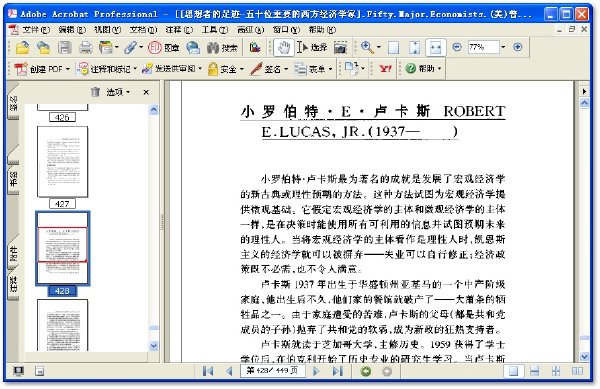Set Fit Width view
The image size is (600, 389).
(435, 47)
